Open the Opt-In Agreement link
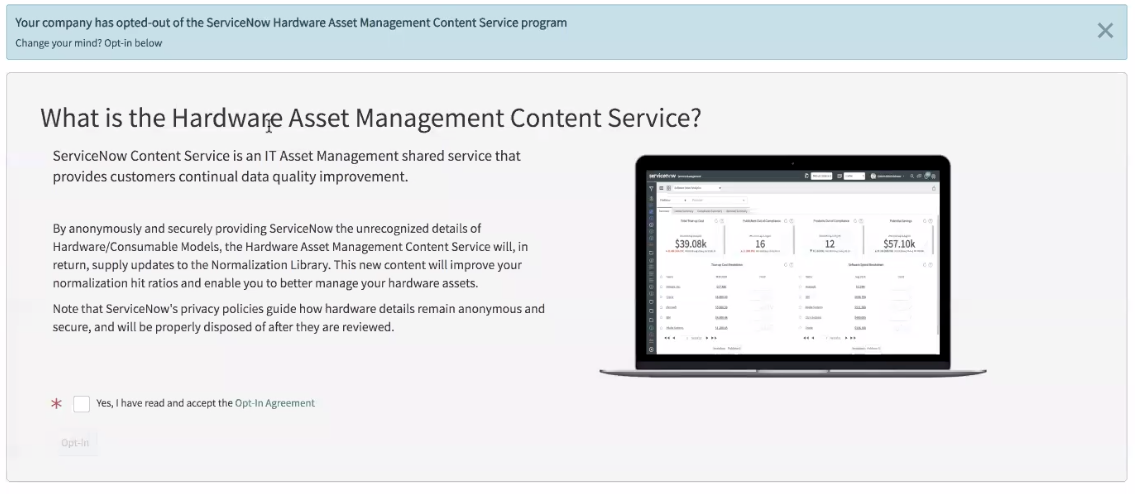 click(275, 403)
